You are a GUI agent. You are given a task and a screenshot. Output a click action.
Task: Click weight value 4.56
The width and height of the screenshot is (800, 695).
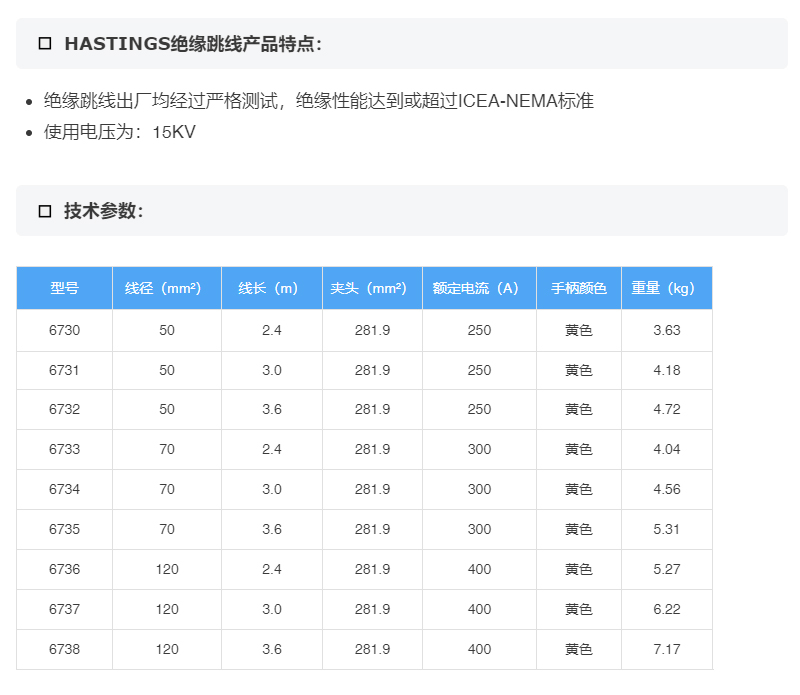(667, 489)
